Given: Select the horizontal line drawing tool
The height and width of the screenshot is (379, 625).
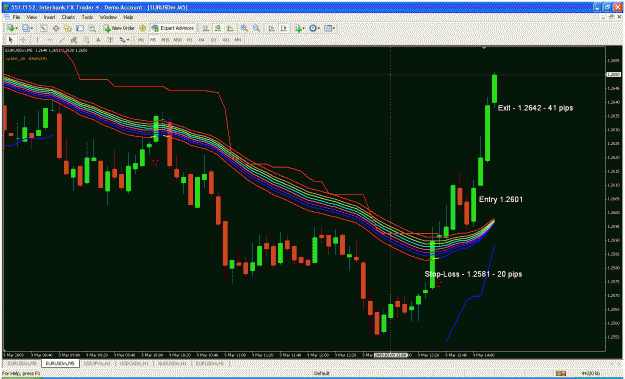Looking at the screenshot, I should 50,40.
